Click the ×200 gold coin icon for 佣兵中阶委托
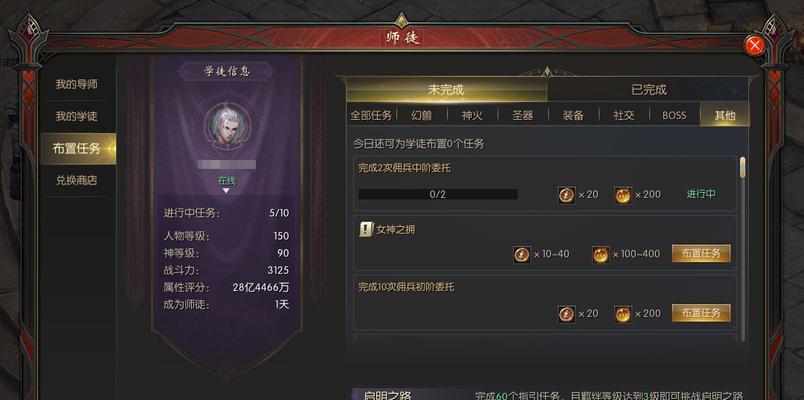This screenshot has width=804, height=400. pyautogui.click(x=623, y=195)
